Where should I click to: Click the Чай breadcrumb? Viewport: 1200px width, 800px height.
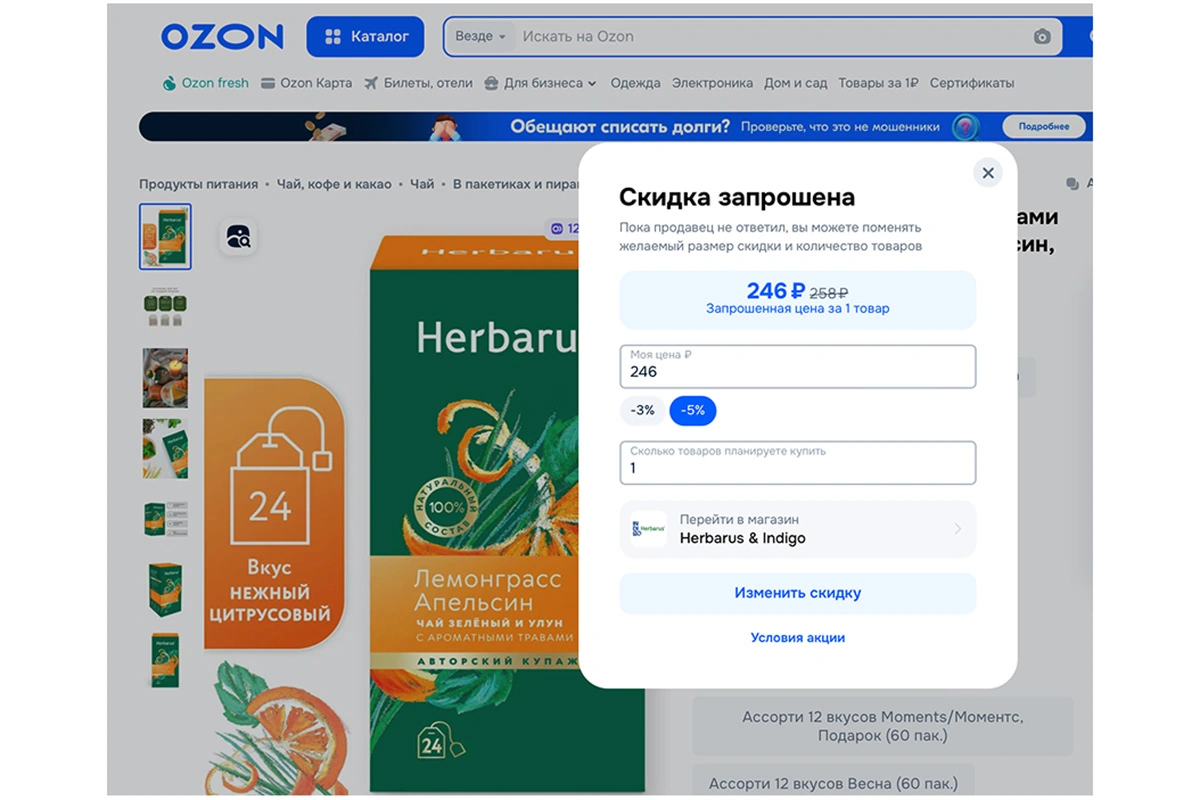tap(422, 184)
